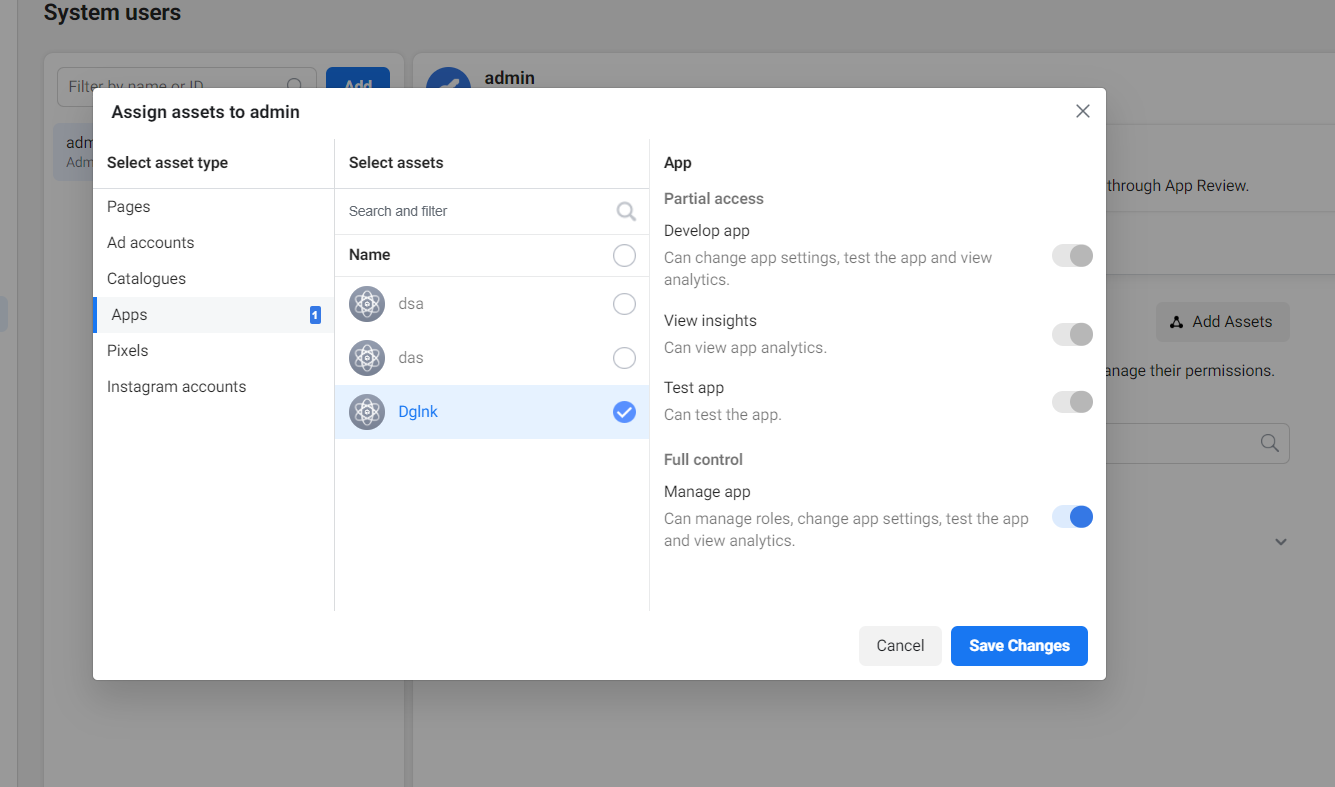1335x787 pixels.
Task: Uncheck the Dglnk app checkbox
Action: coord(624,412)
